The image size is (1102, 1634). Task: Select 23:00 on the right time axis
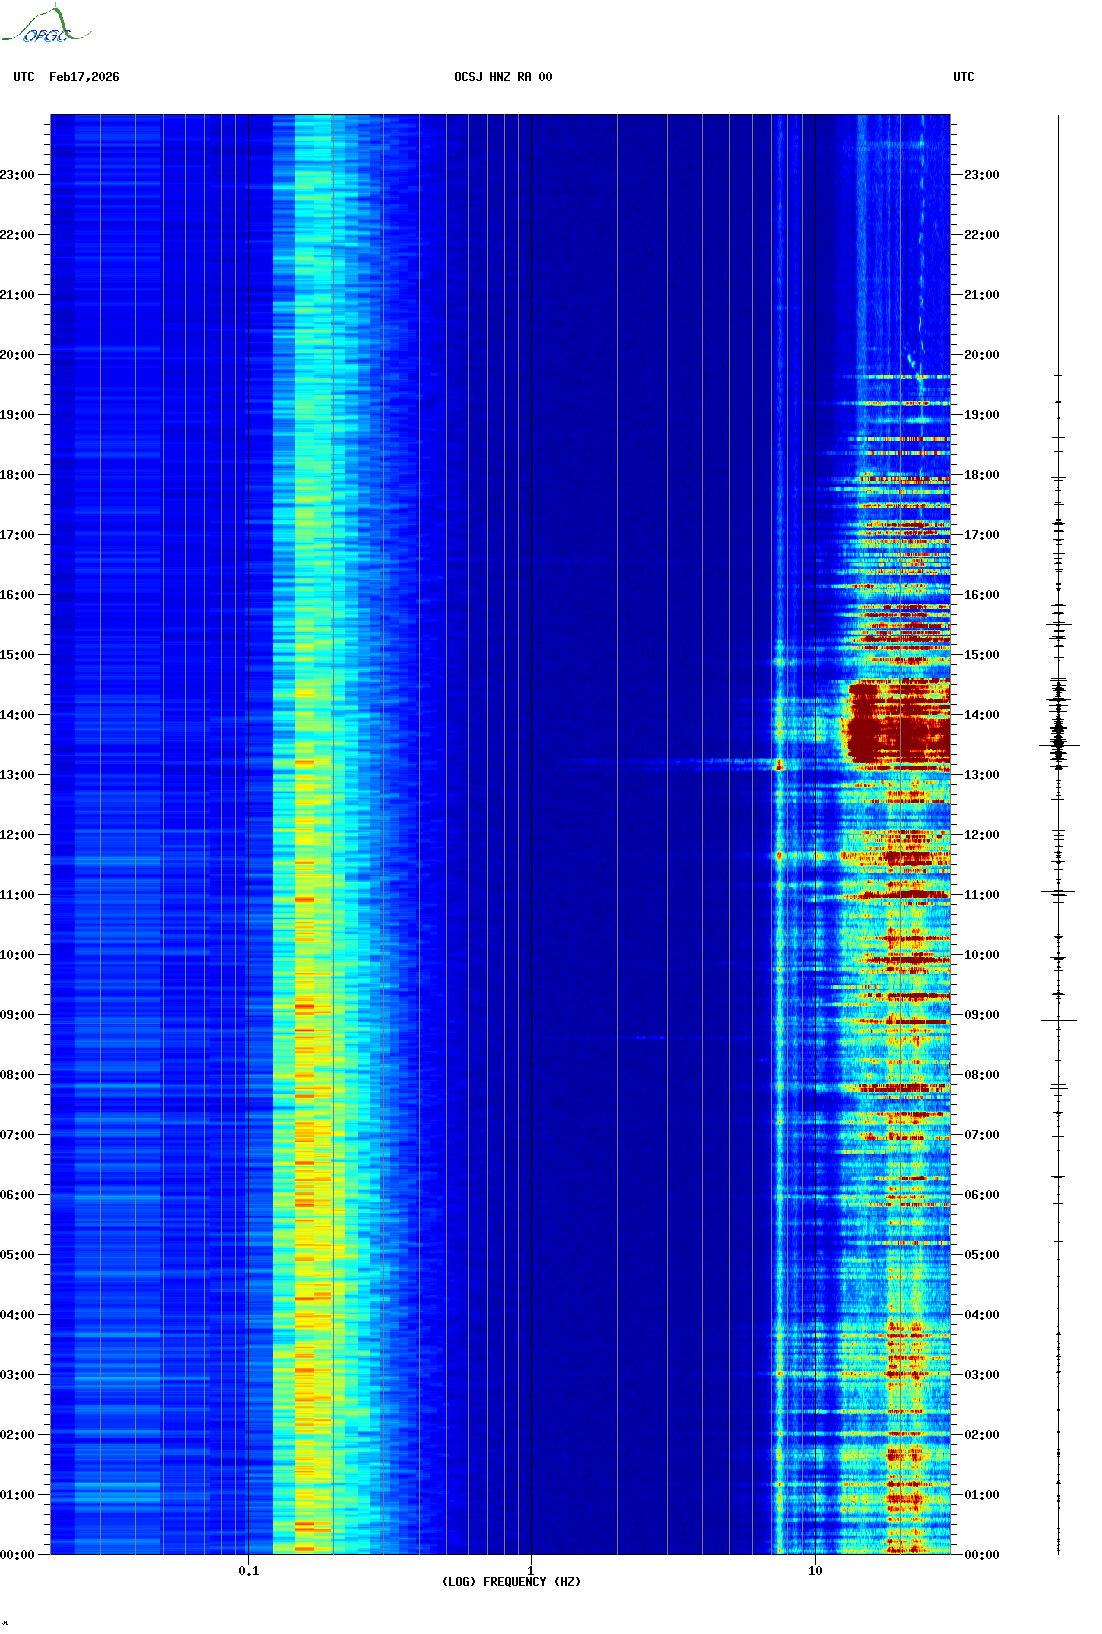point(982,175)
